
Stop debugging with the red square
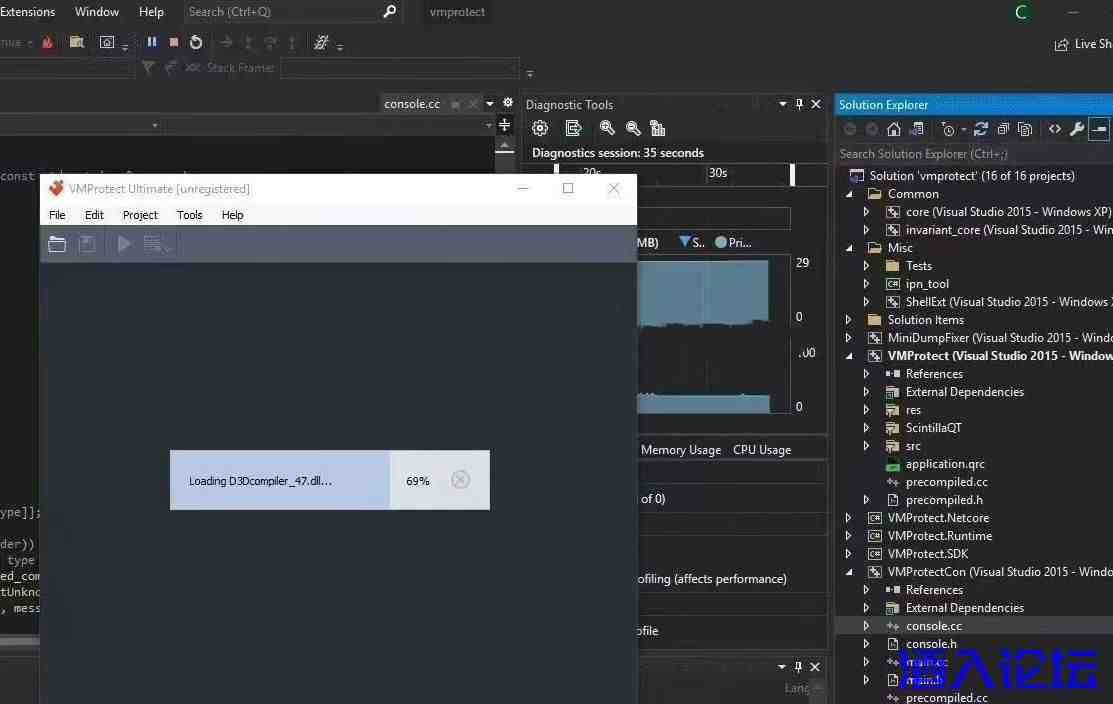click(x=174, y=42)
